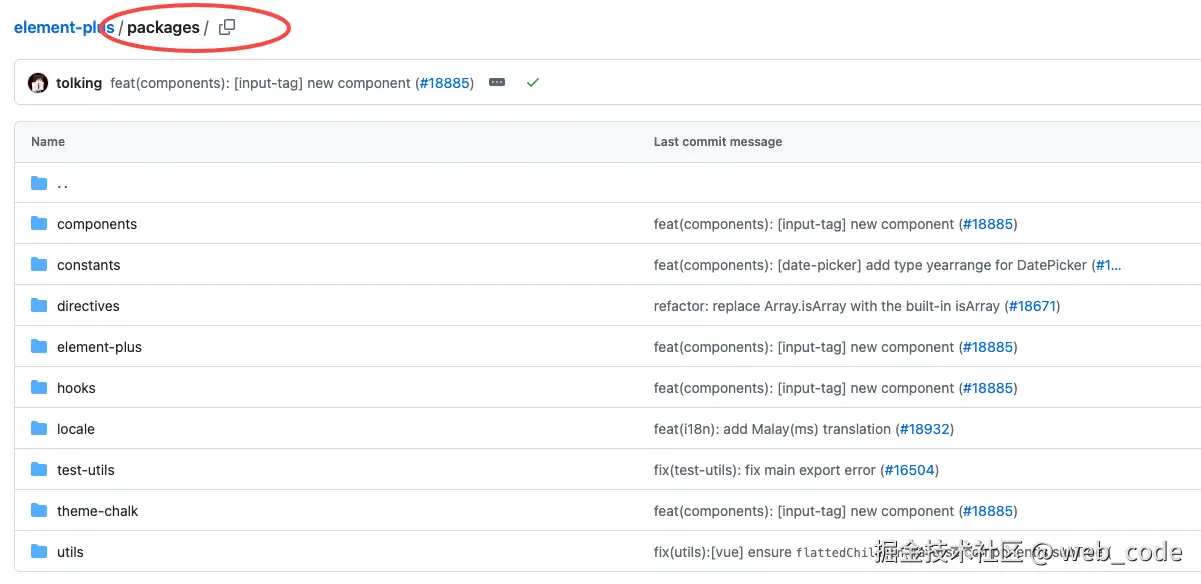Open the locale folder

tap(76, 429)
